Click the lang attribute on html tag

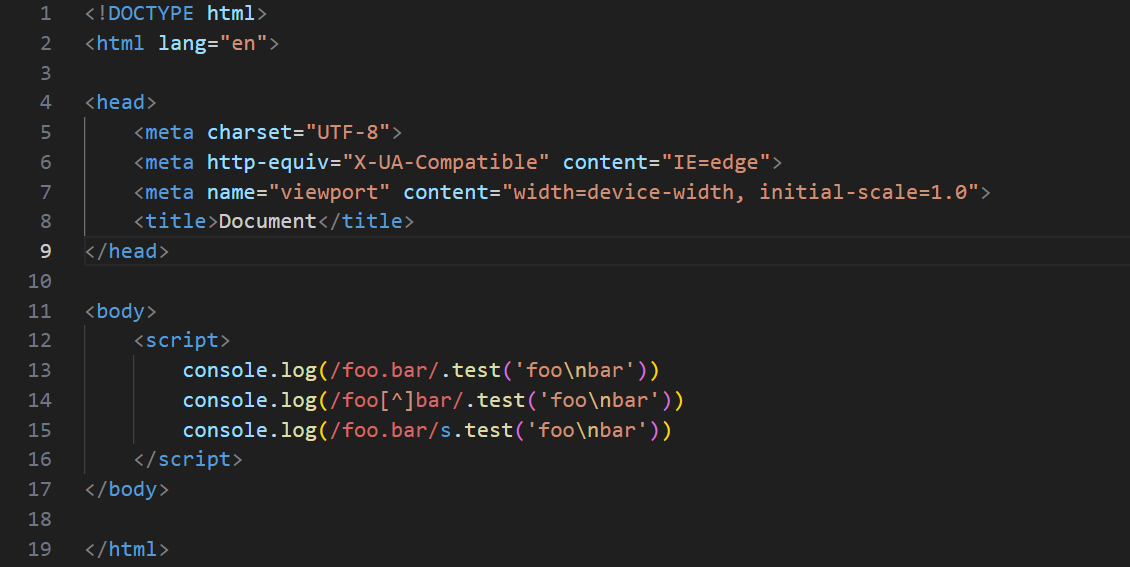point(182,43)
